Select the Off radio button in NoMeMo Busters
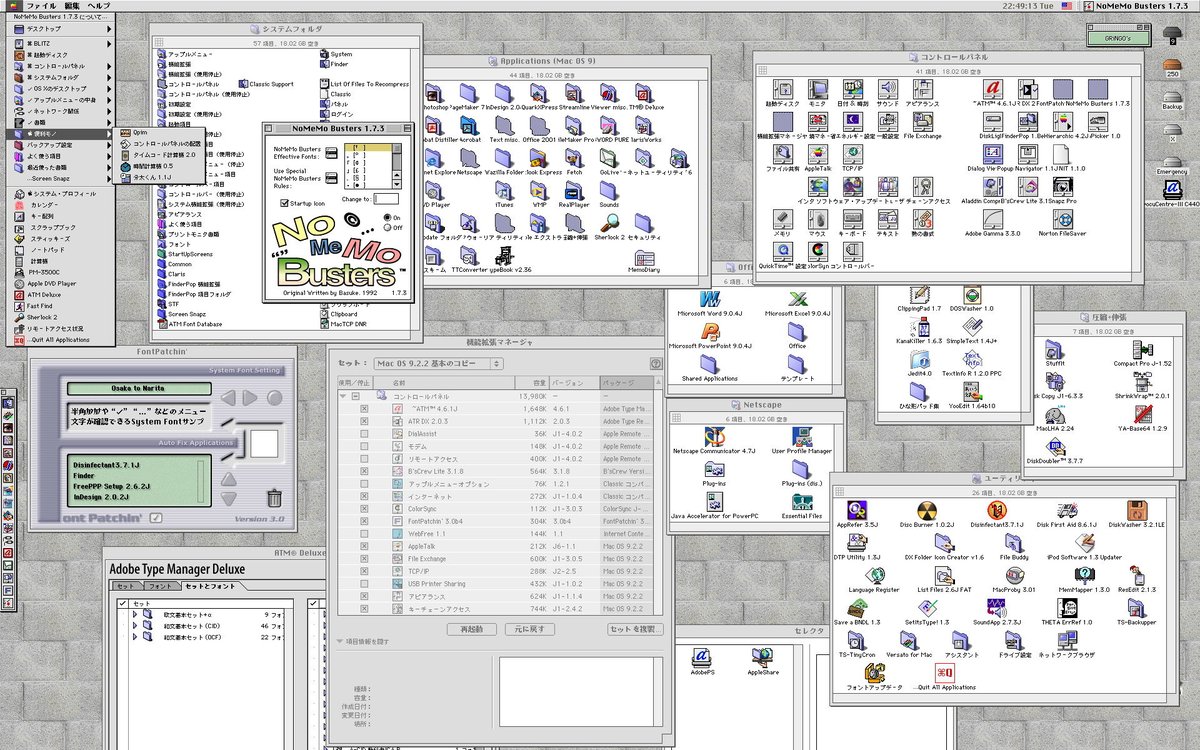 point(388,227)
